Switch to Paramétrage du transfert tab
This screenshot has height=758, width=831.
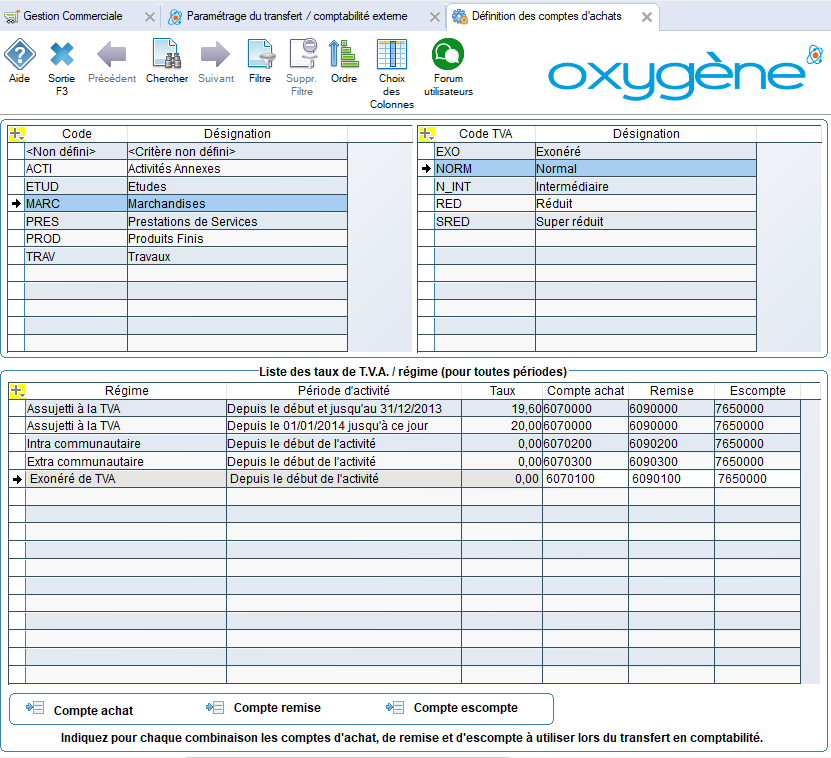(x=300, y=16)
